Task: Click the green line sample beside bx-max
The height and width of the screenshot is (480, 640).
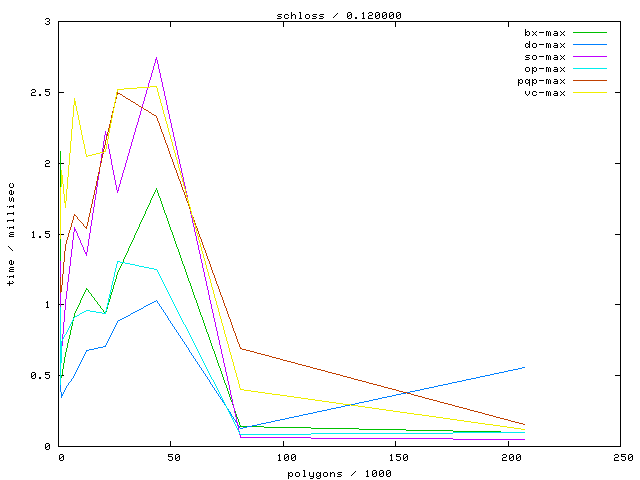Action: click(x=590, y=33)
